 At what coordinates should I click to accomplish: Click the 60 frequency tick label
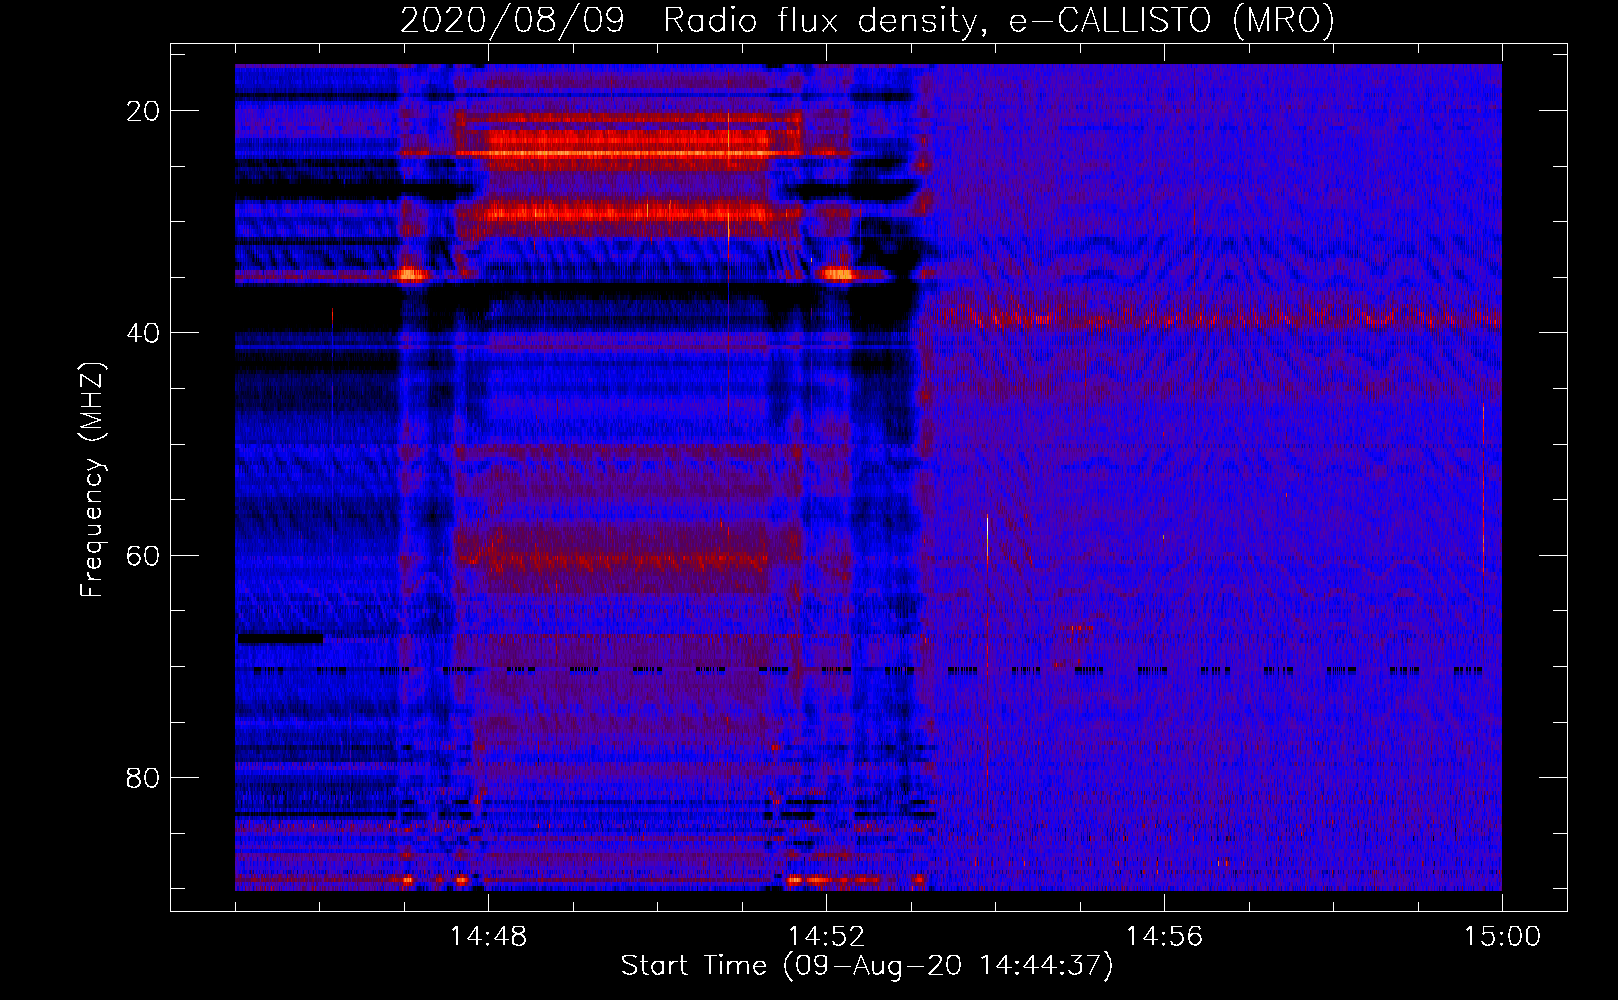click(143, 555)
